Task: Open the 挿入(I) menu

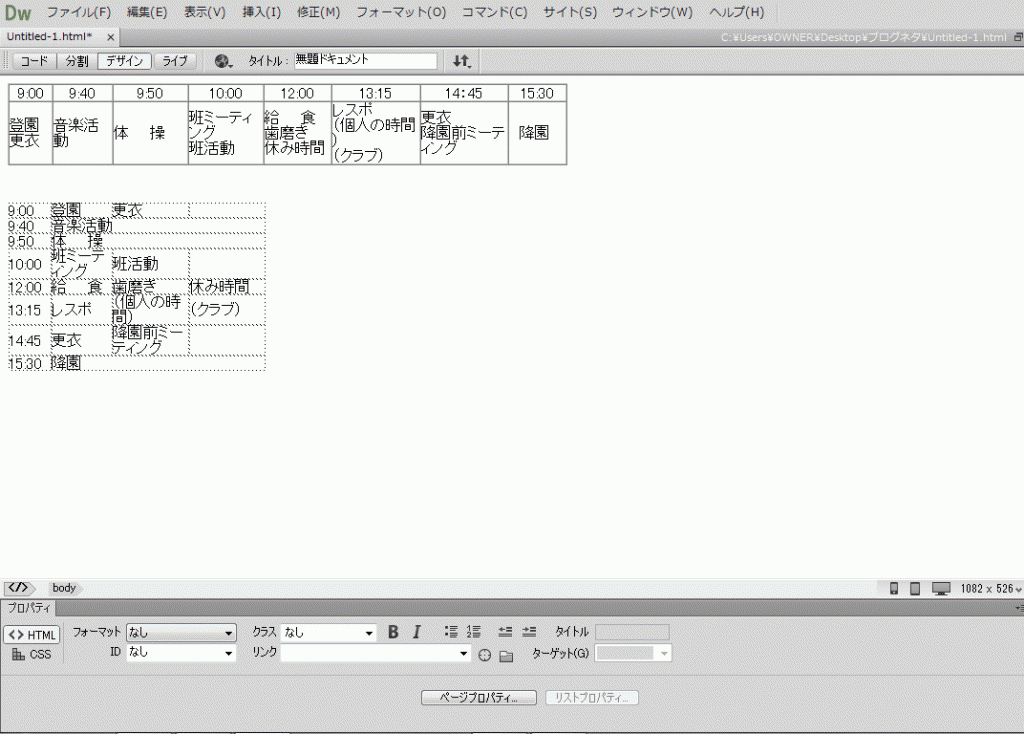Action: tap(262, 13)
